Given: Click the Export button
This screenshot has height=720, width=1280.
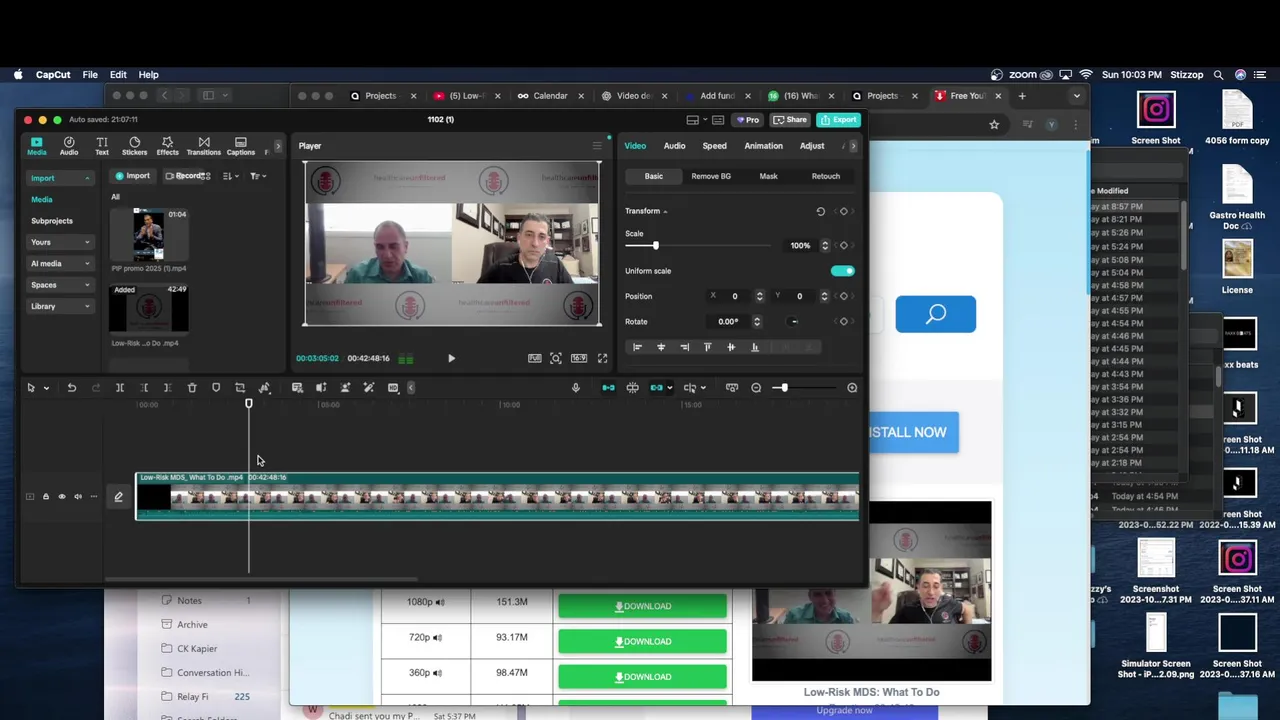Looking at the screenshot, I should tap(838, 120).
